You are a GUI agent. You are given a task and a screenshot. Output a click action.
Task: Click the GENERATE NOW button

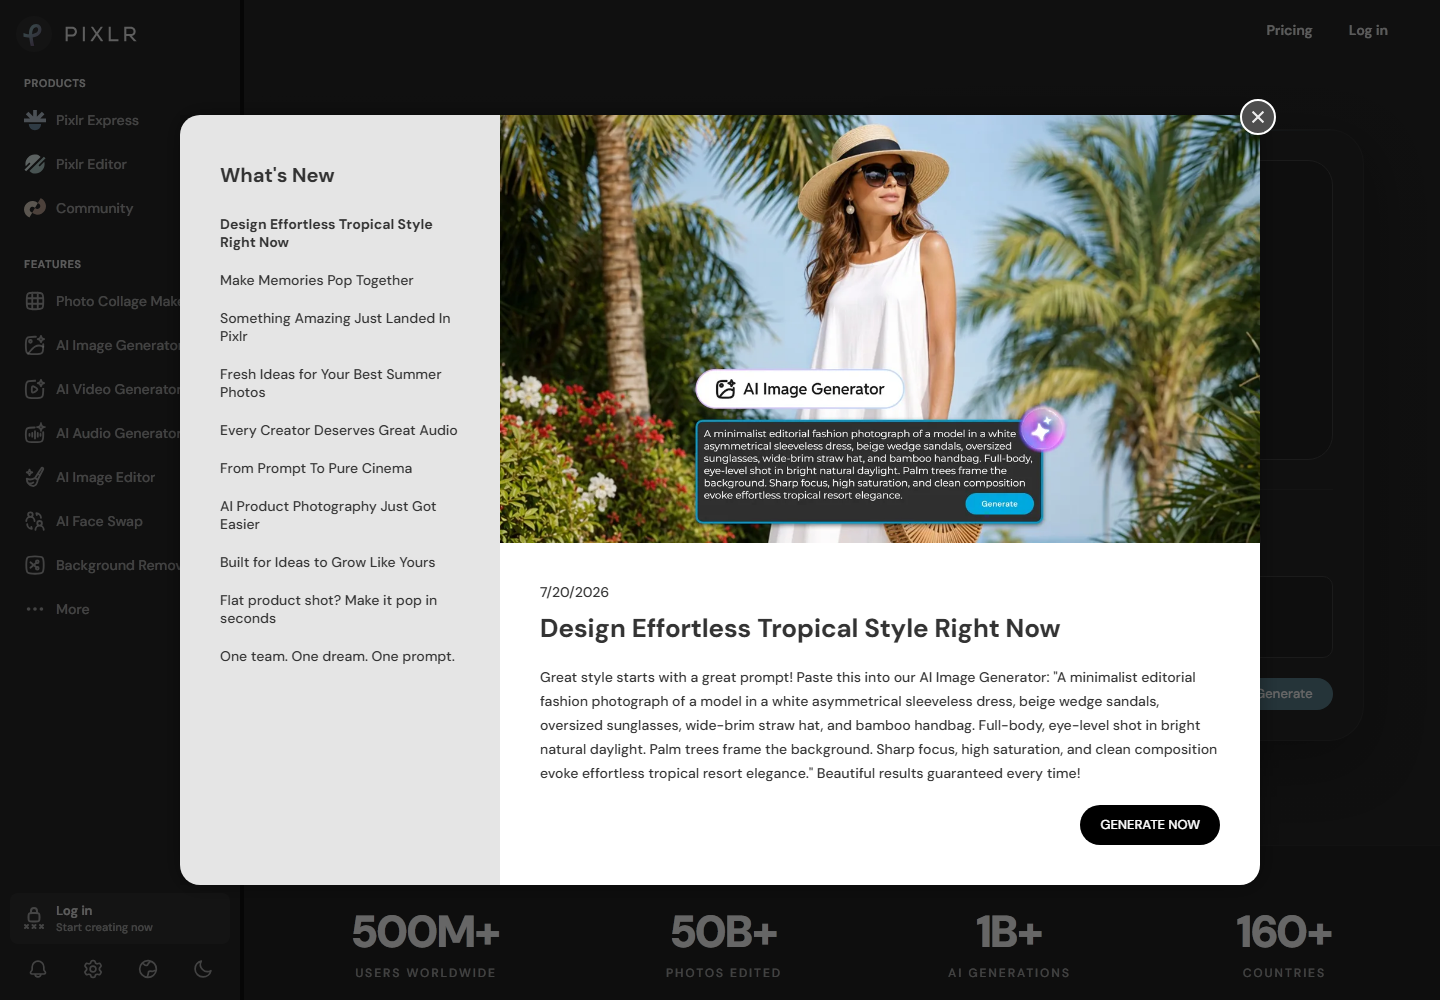point(1150,825)
